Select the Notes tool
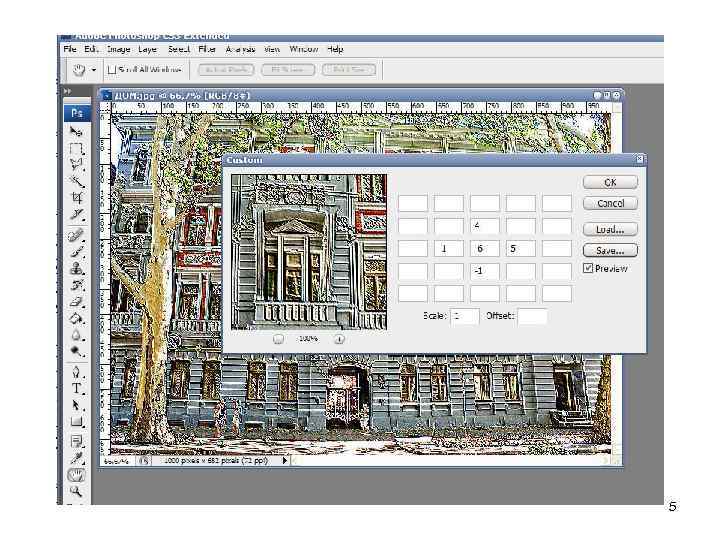This screenshot has height=540, width=720. click(x=76, y=441)
